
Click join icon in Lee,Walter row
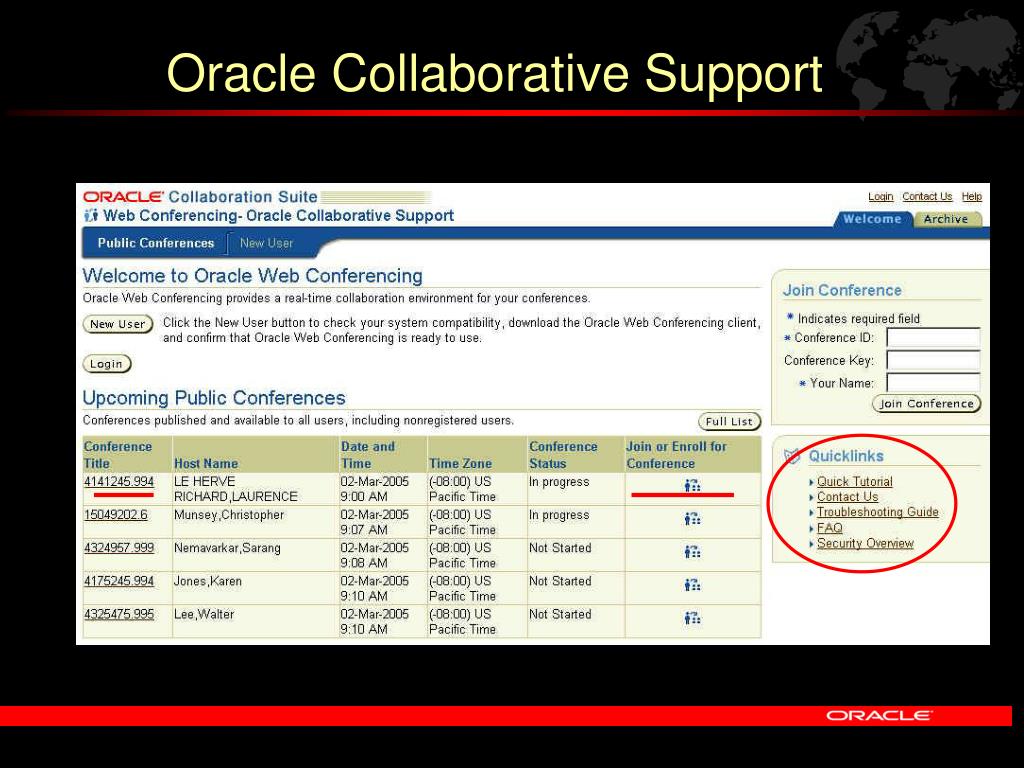(692, 618)
